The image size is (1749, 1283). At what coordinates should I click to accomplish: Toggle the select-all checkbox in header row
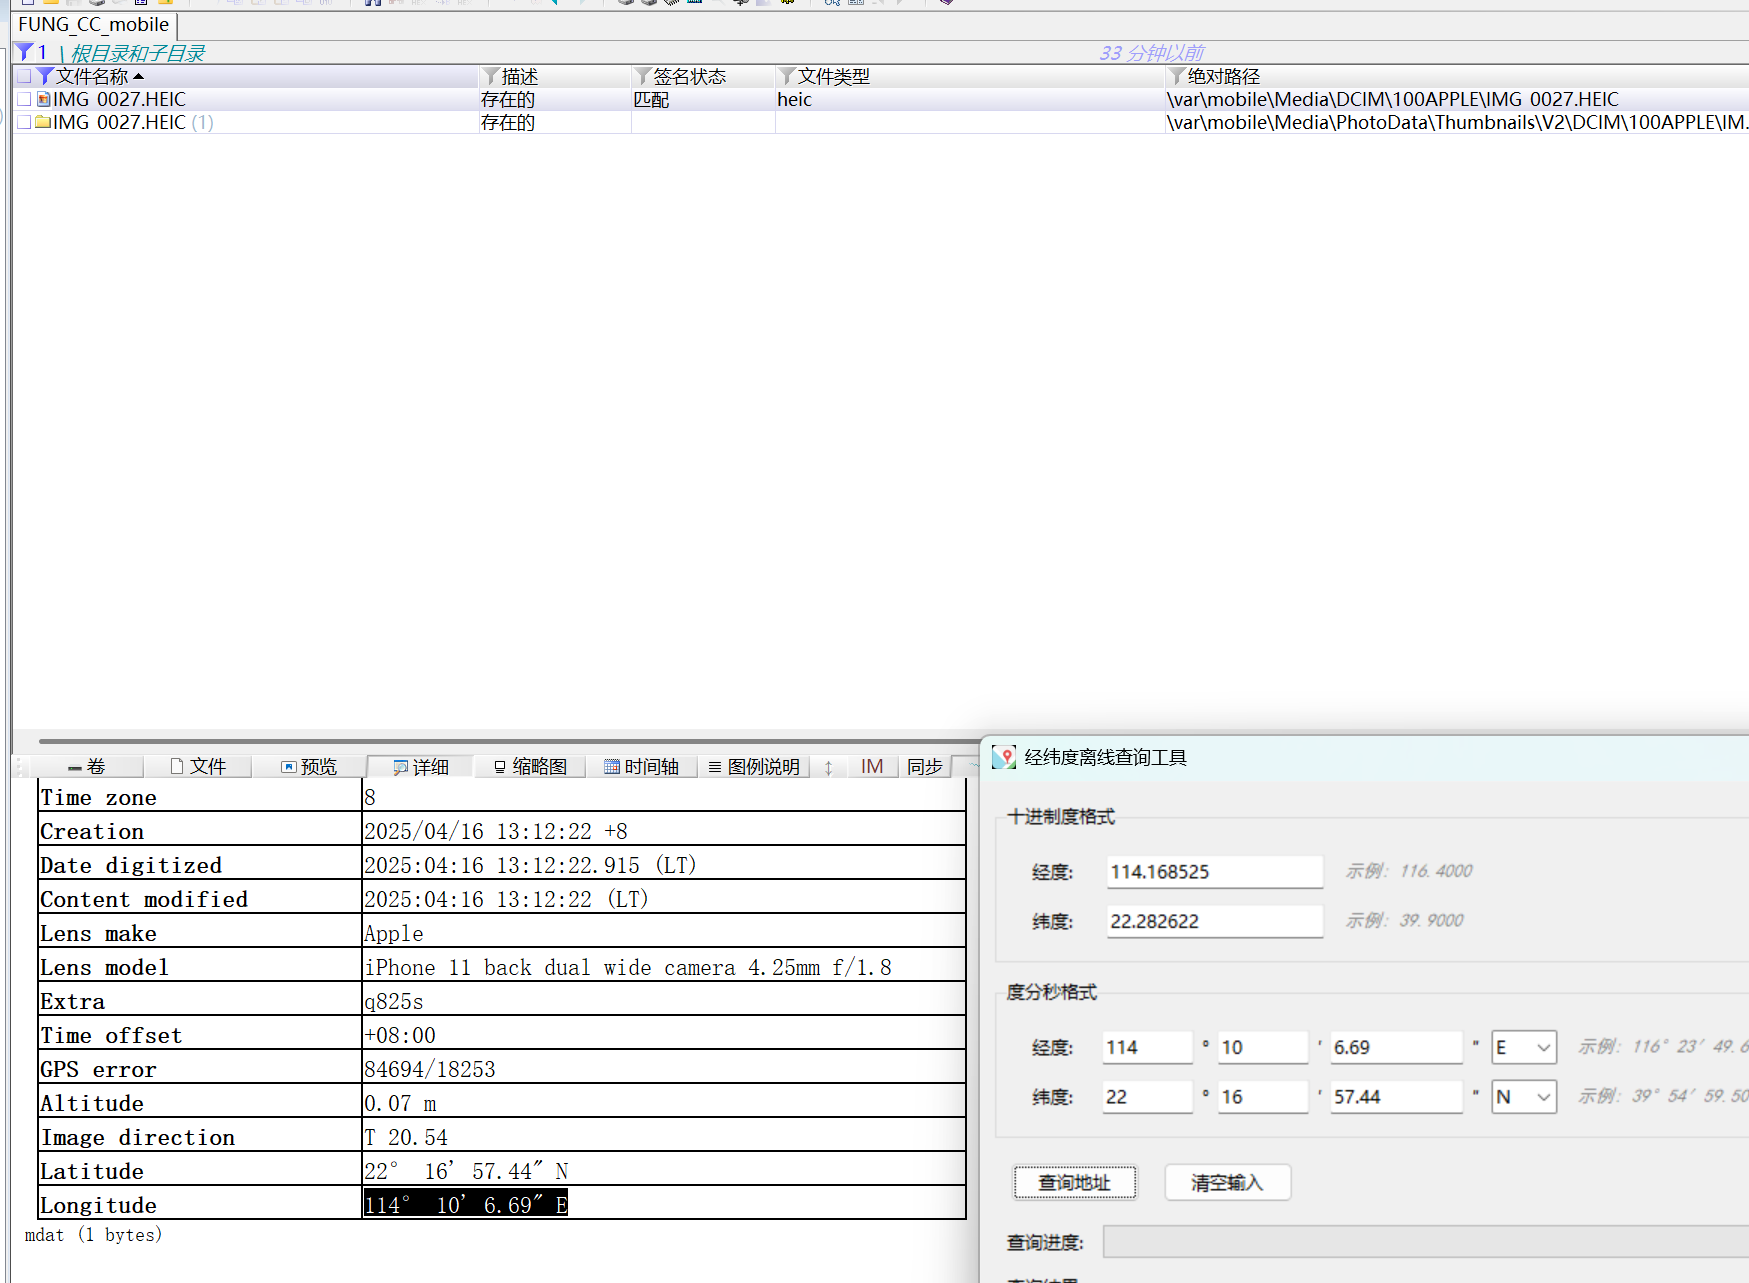click(23, 76)
